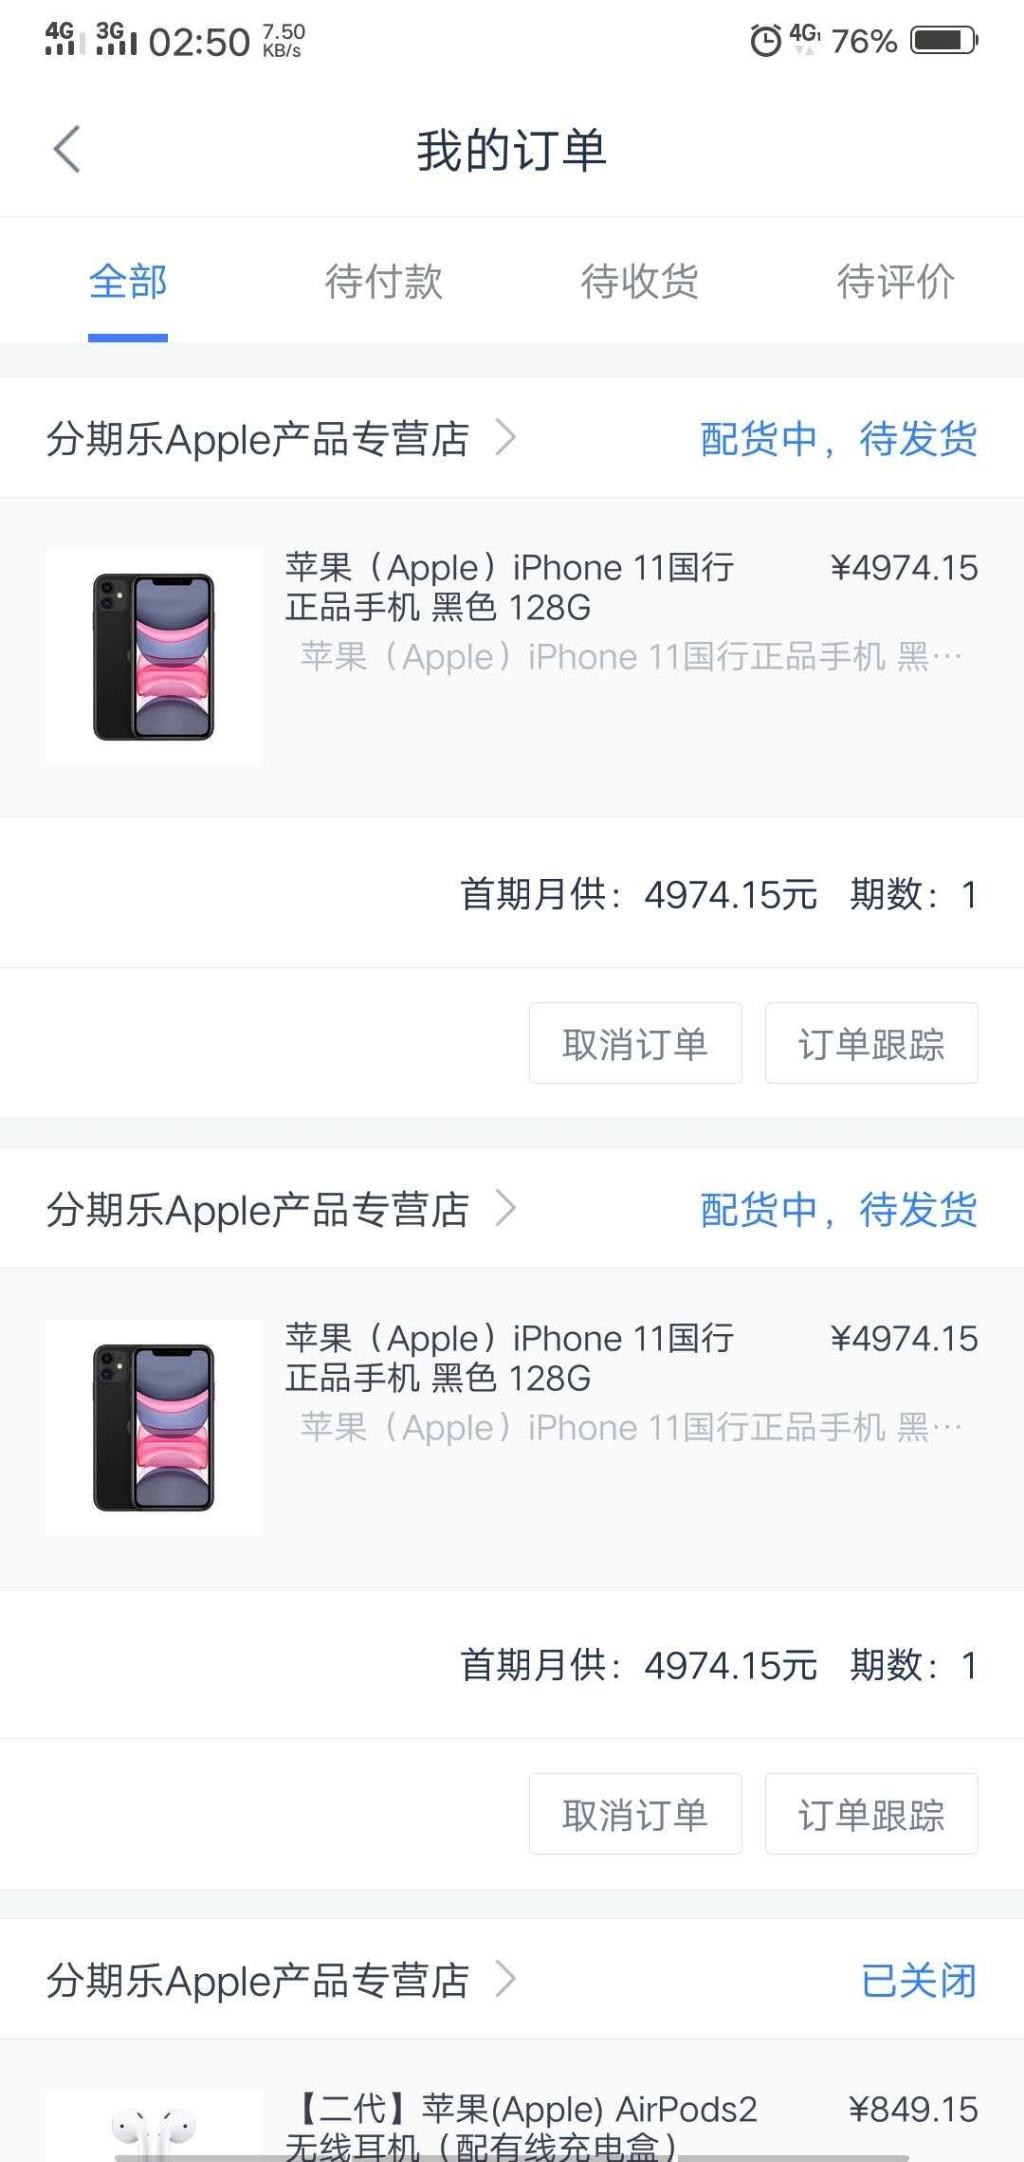The image size is (1024, 2162).
Task: Open first order's 配货中,待发货 status
Action: tap(839, 438)
